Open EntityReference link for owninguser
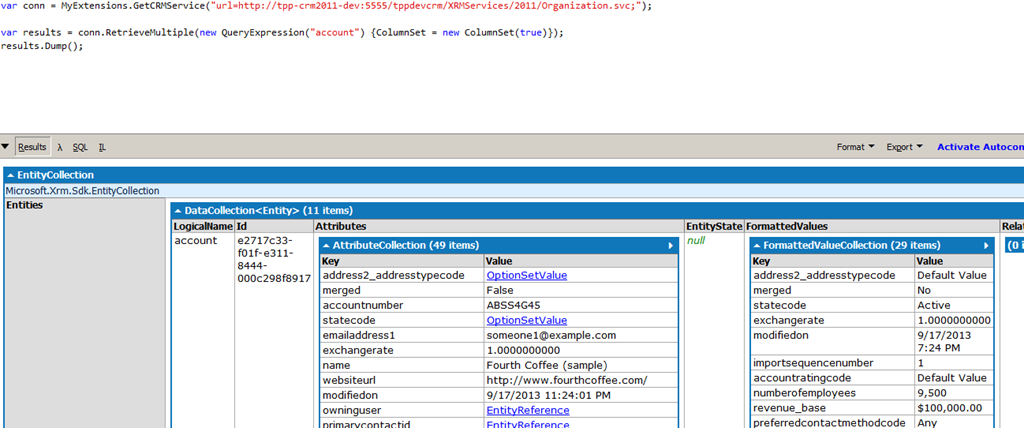Screen dimensions: 1024x428 click(x=528, y=410)
